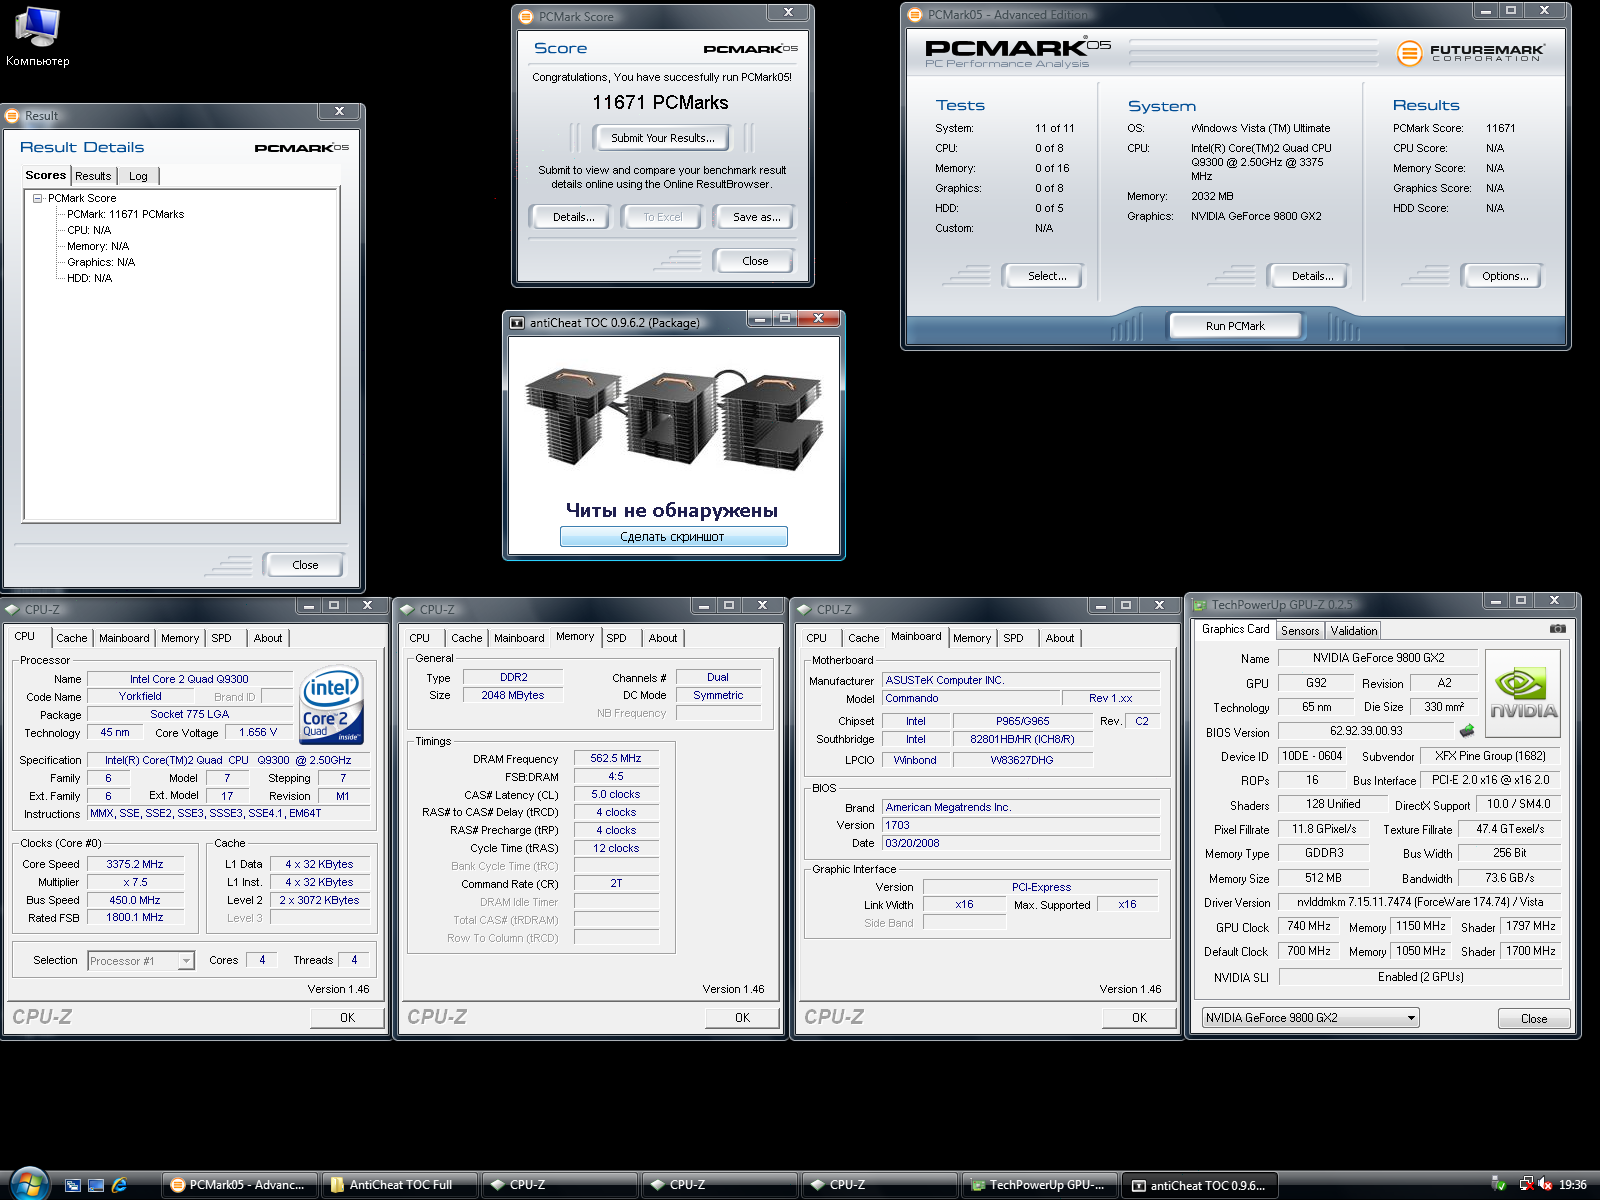1600x1200 pixels.
Task: Click the Сделать скриншот button
Action: 673,537
